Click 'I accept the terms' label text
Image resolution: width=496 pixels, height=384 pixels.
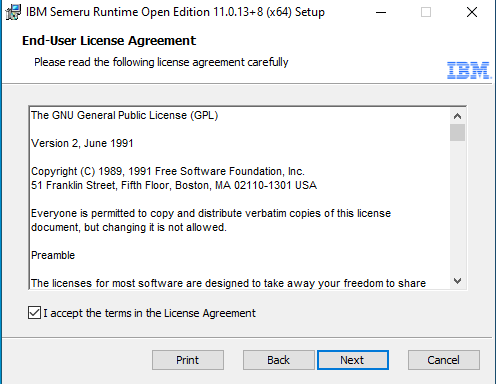click(x=149, y=313)
